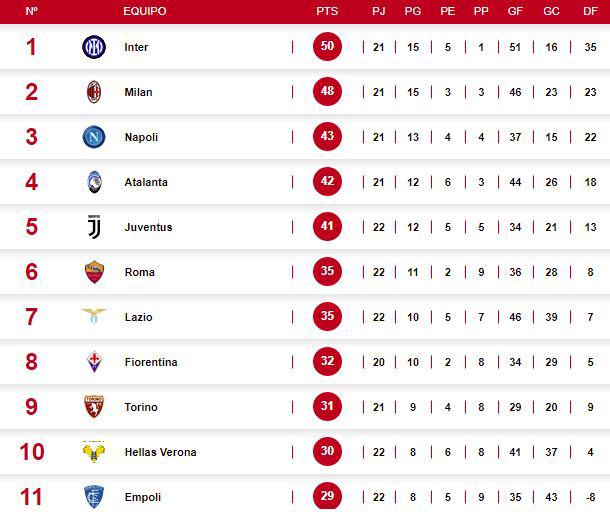Sort by the DF column header
The height and width of the screenshot is (517, 610).
pos(590,11)
